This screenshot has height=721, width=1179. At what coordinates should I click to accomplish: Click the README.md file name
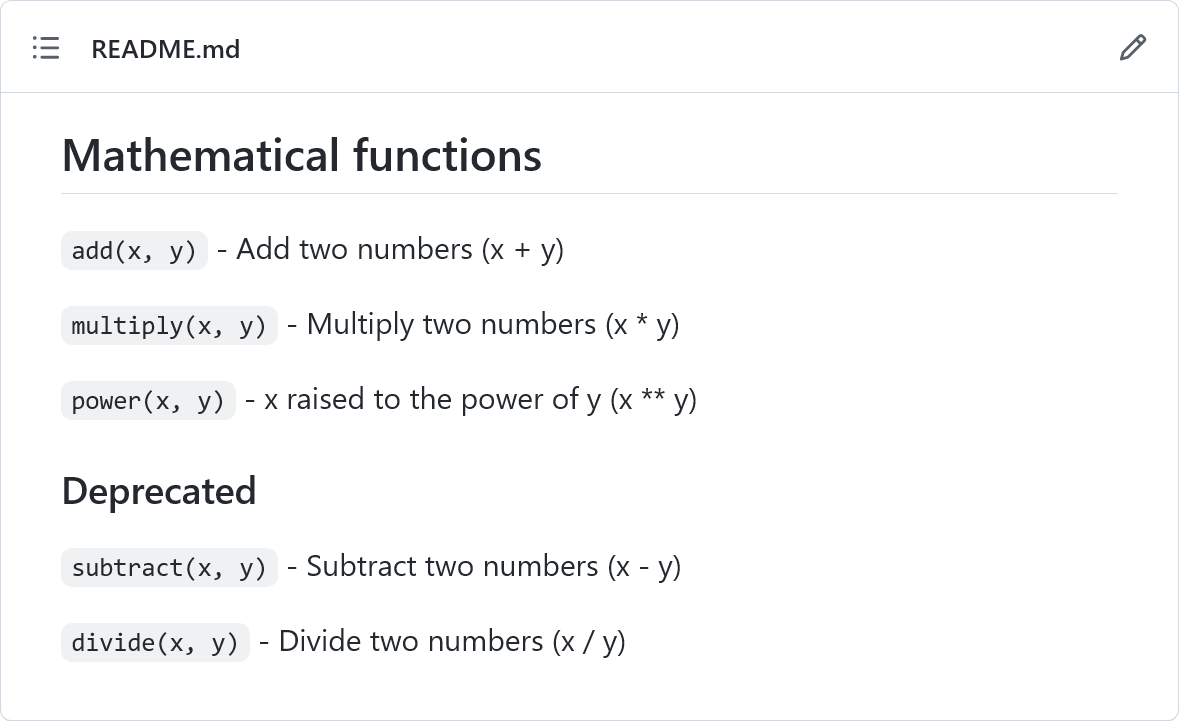tap(165, 49)
